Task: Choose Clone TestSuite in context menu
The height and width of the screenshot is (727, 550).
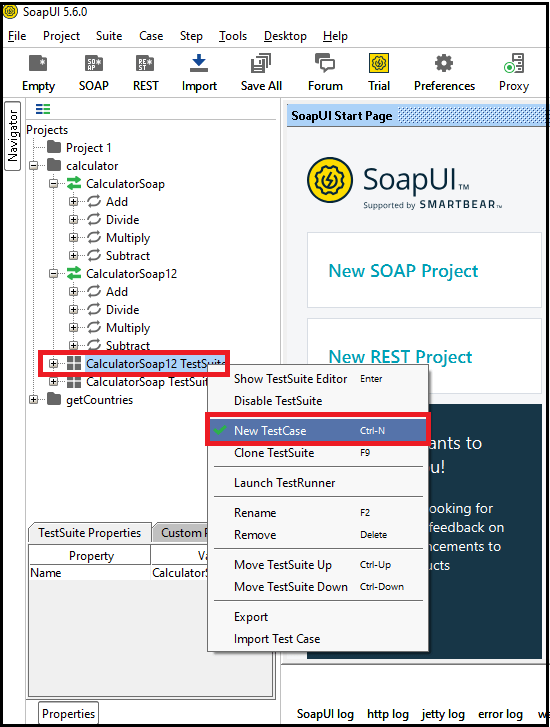Action: pos(317,453)
